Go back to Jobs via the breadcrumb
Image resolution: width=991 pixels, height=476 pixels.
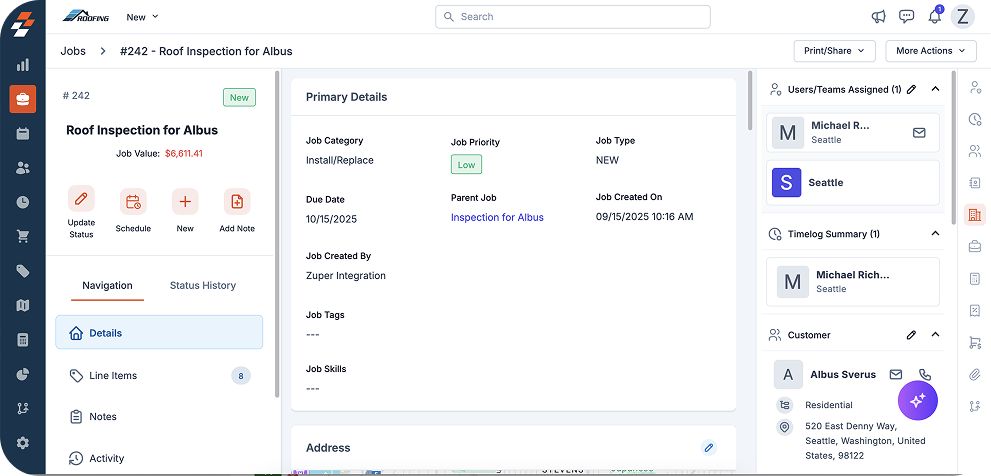pyautogui.click(x=72, y=50)
